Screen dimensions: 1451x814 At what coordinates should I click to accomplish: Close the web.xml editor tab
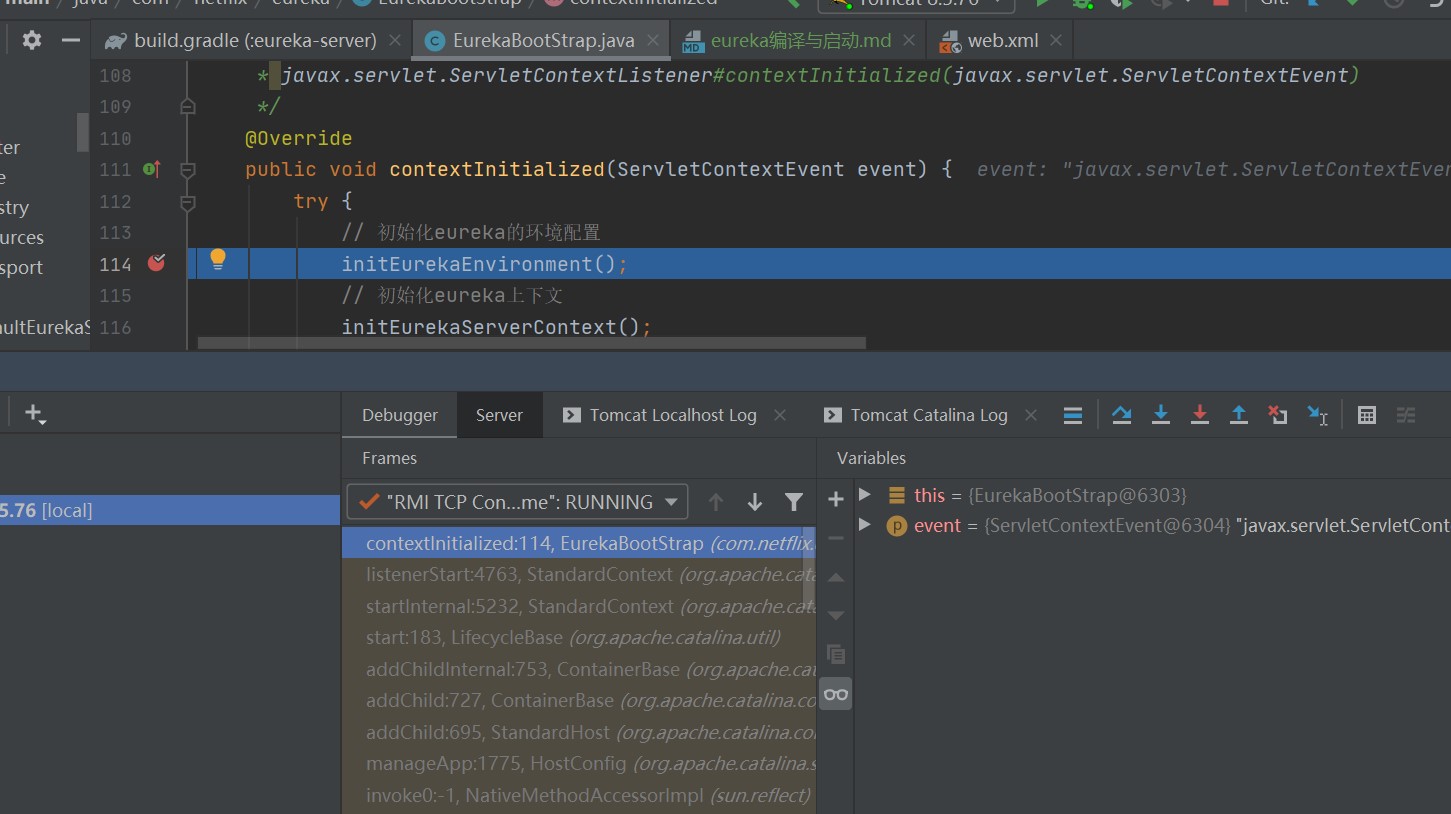1055,41
